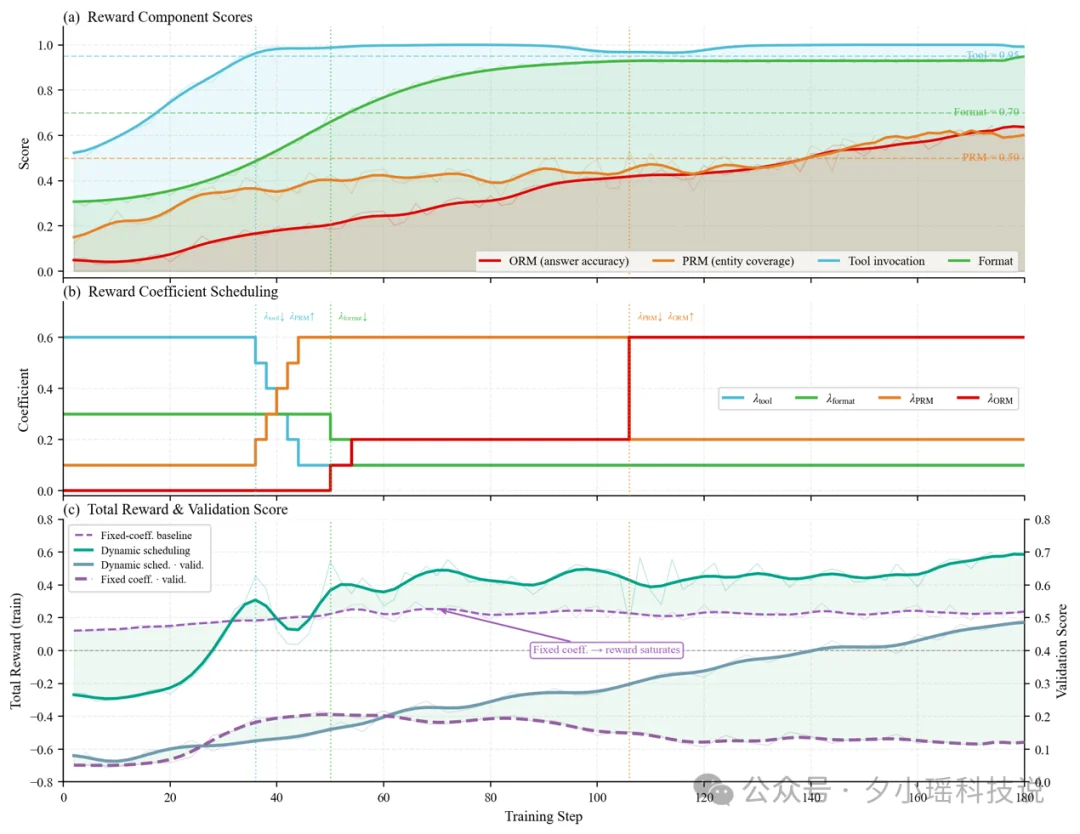Click the 'PRM = 0.50' threshold label
This screenshot has height=834, width=1080.
pyautogui.click(x=990, y=158)
